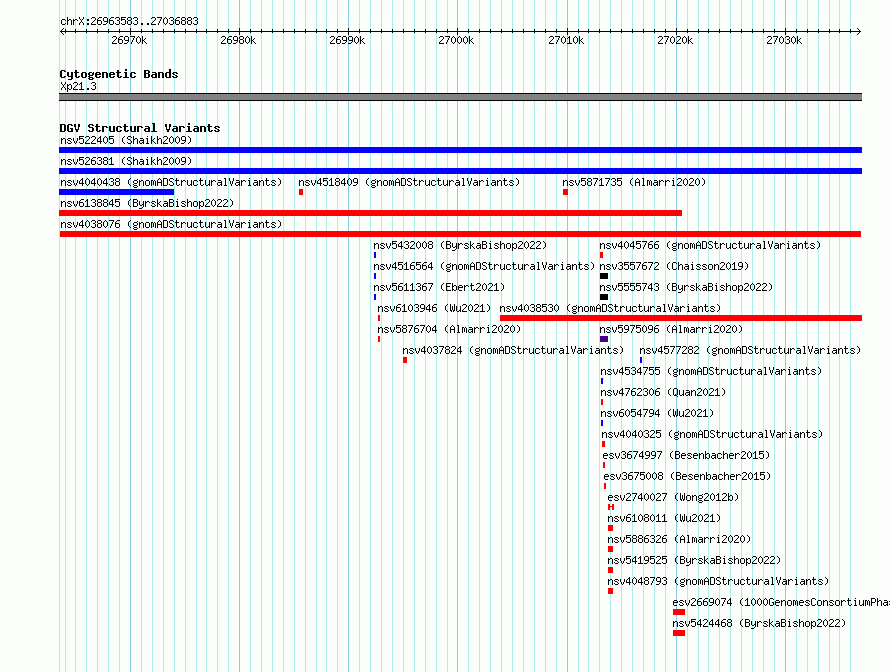Open the nsv4040438 gnomAD variant label
Image resolution: width=890 pixels, height=672 pixels.
171,182
